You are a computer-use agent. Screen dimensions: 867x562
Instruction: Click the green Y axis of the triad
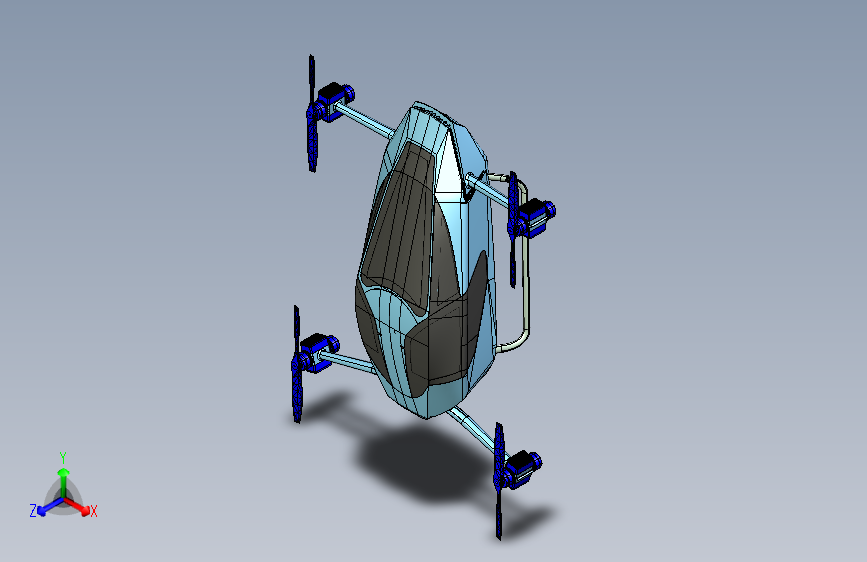[x=64, y=483]
